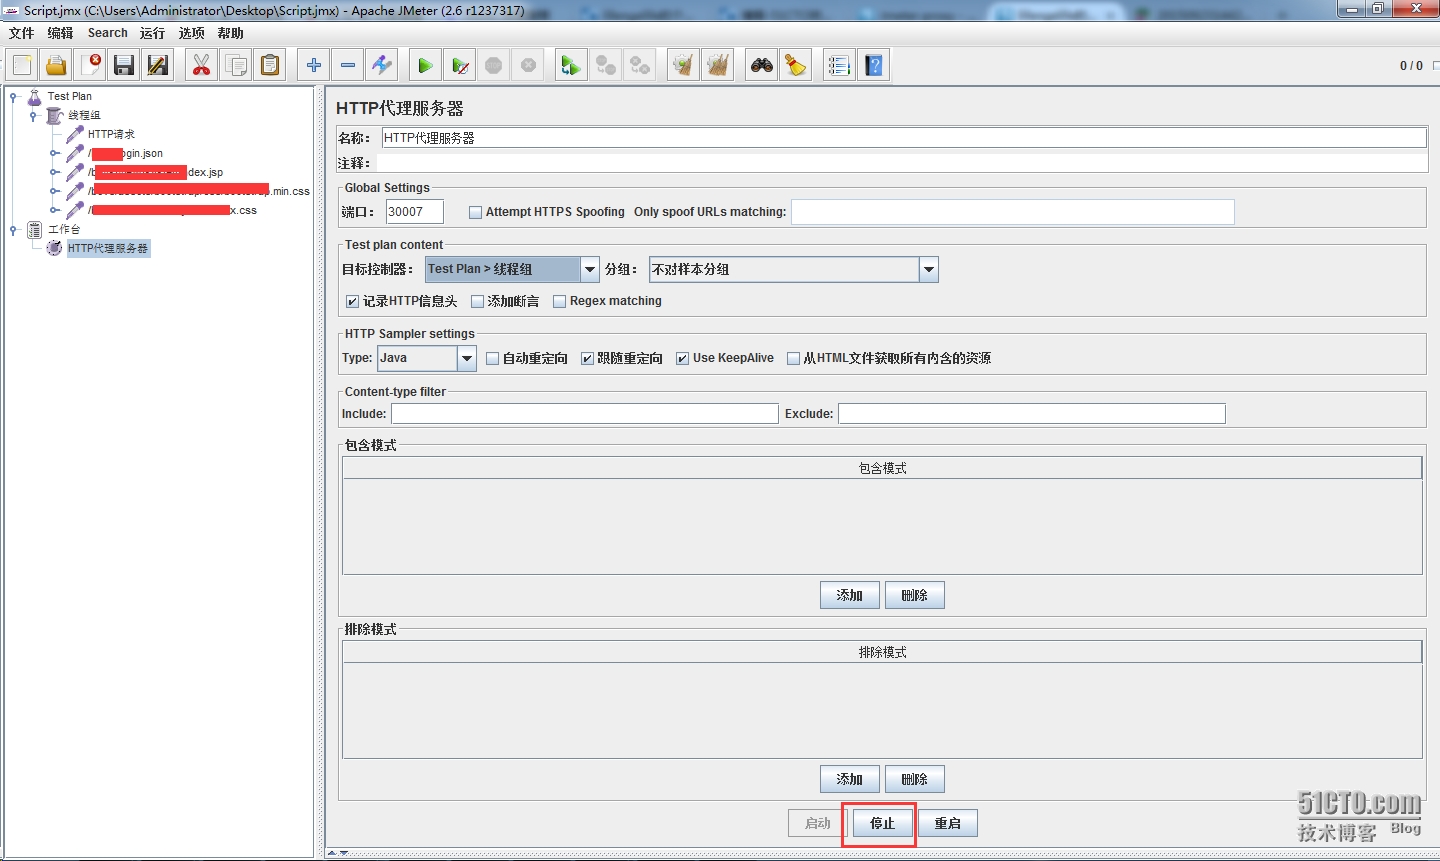
Task: Click the New test plan icon
Action: point(22,66)
